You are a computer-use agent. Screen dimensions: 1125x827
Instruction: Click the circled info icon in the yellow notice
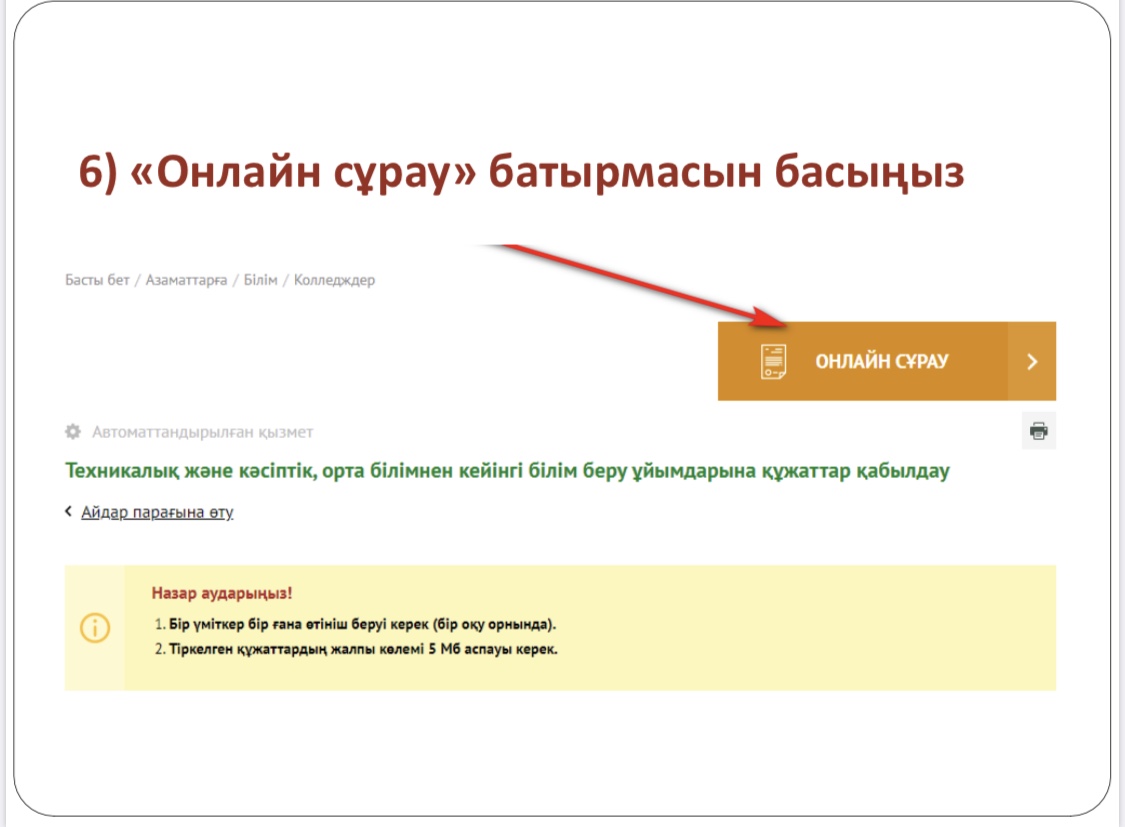click(94, 627)
